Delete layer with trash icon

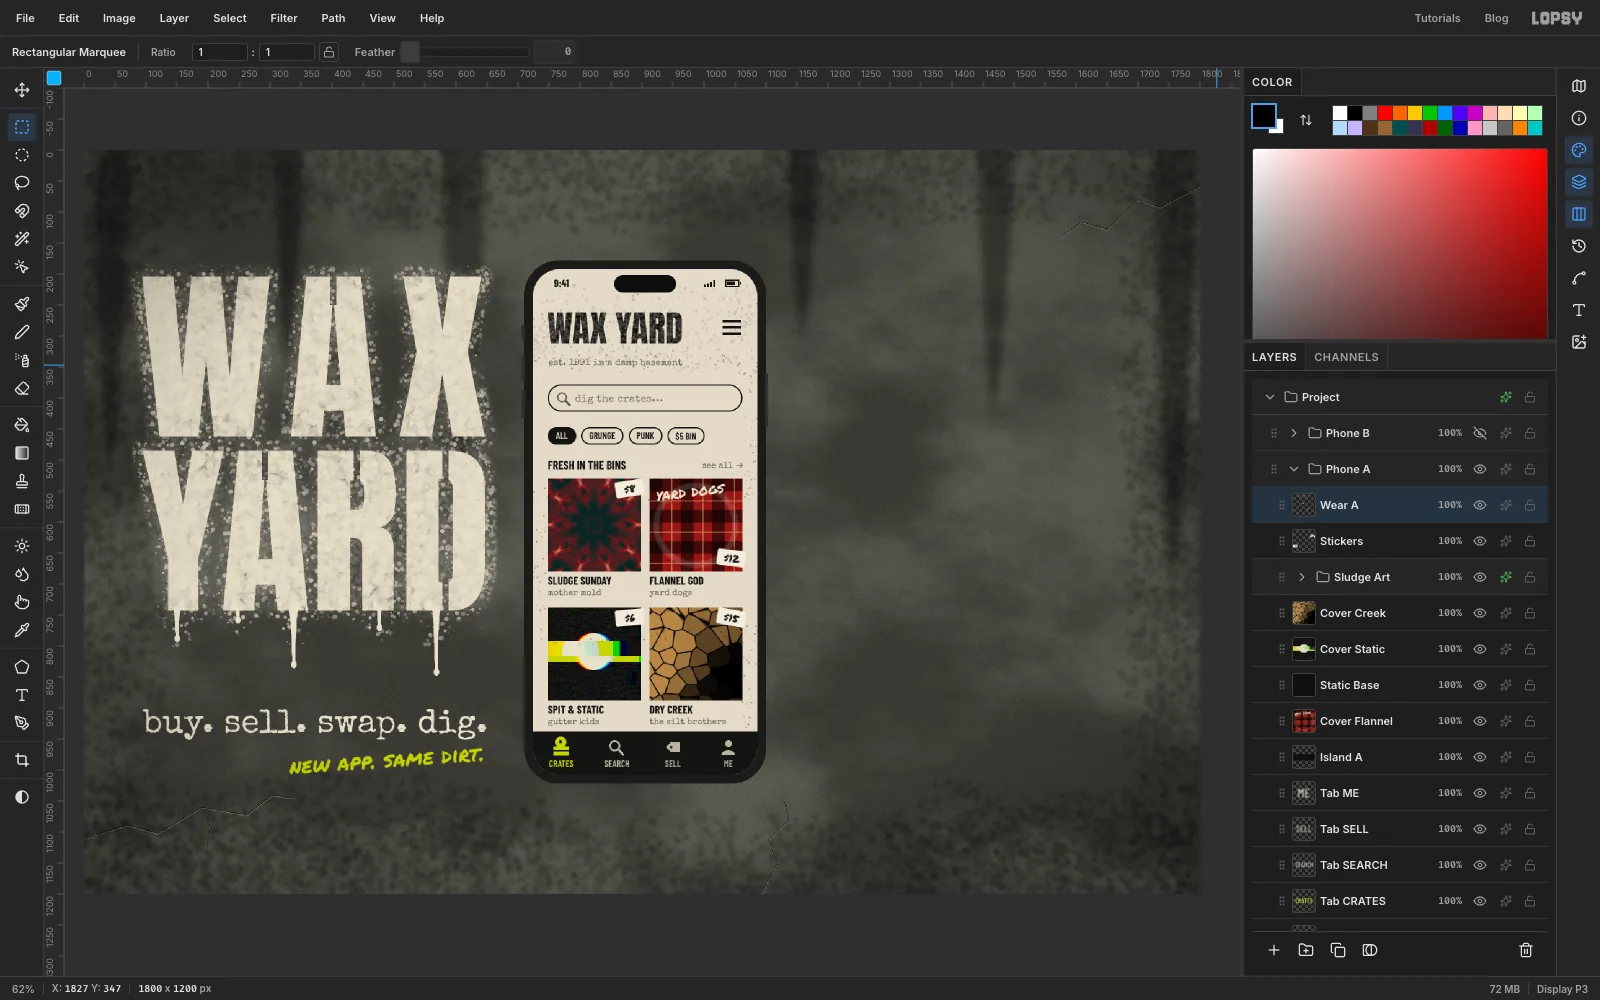point(1526,950)
